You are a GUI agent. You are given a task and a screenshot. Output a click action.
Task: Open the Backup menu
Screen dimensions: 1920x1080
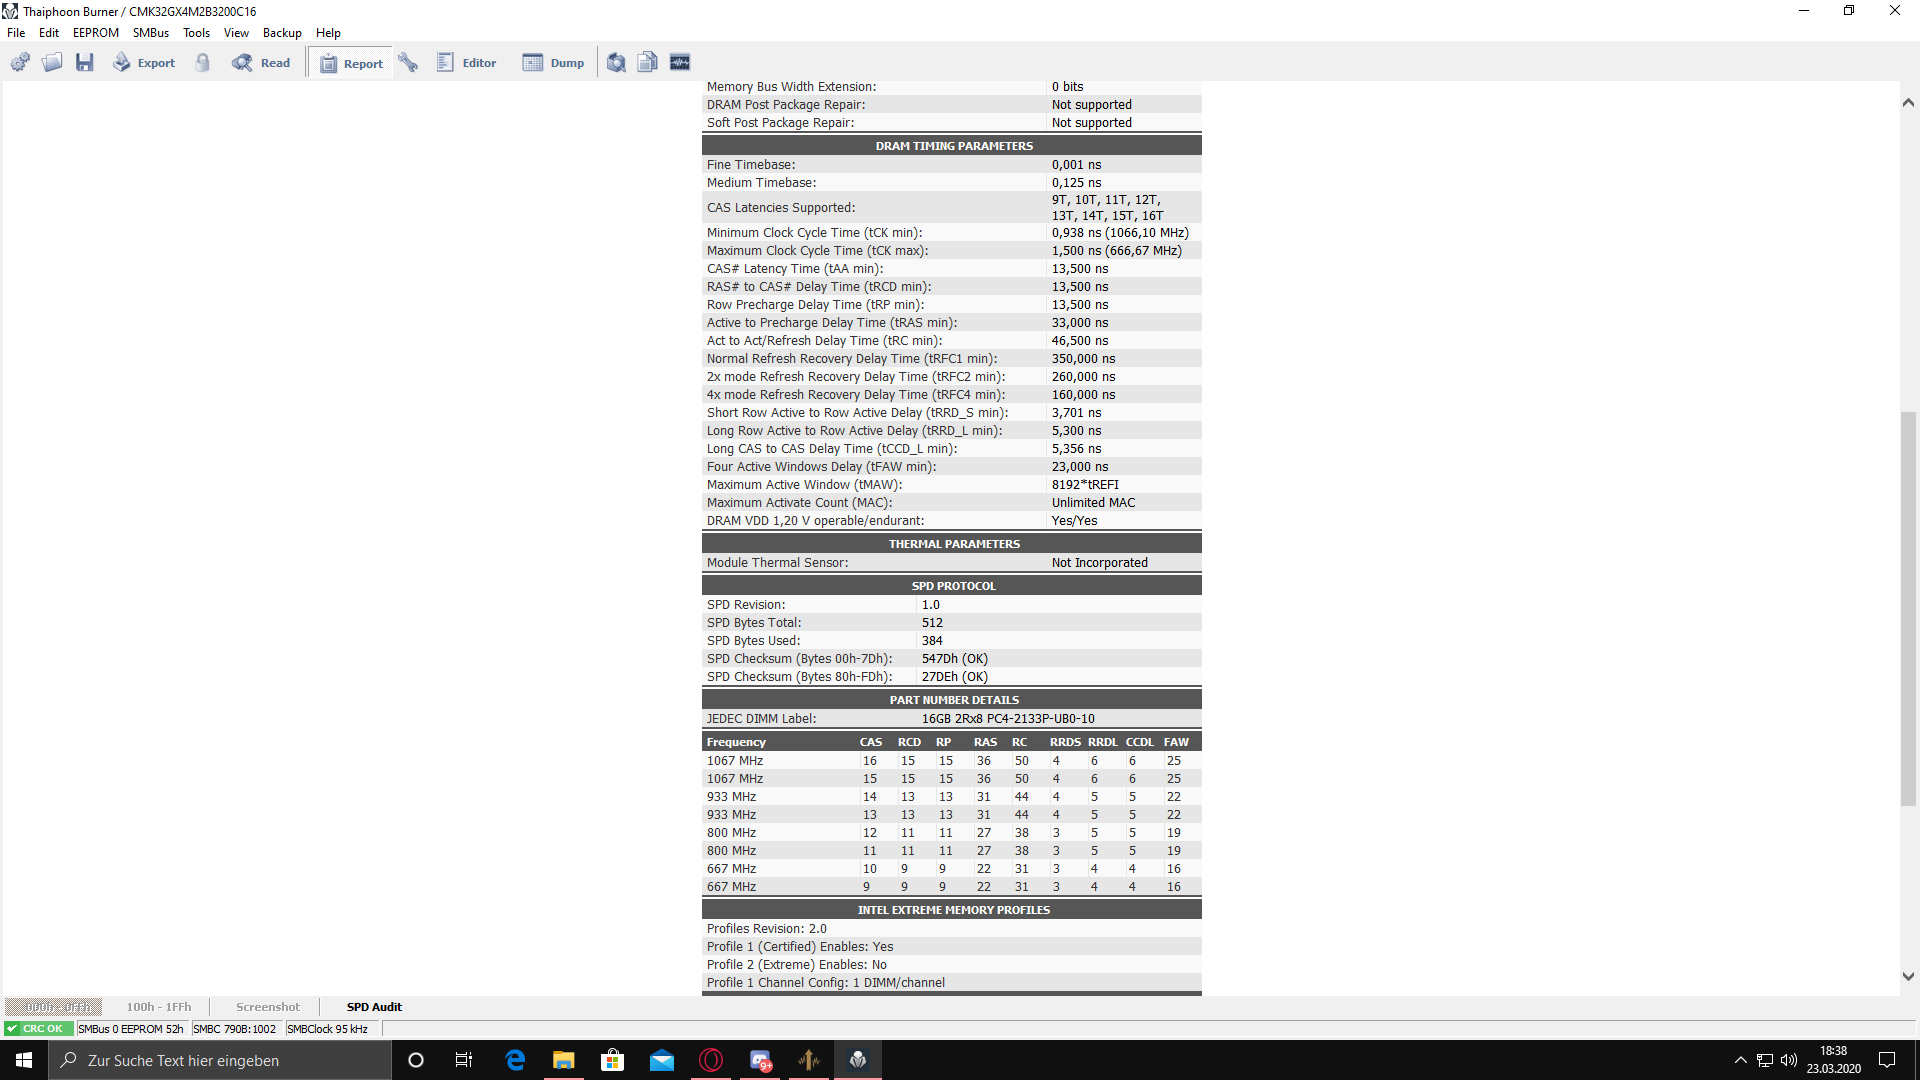(282, 33)
